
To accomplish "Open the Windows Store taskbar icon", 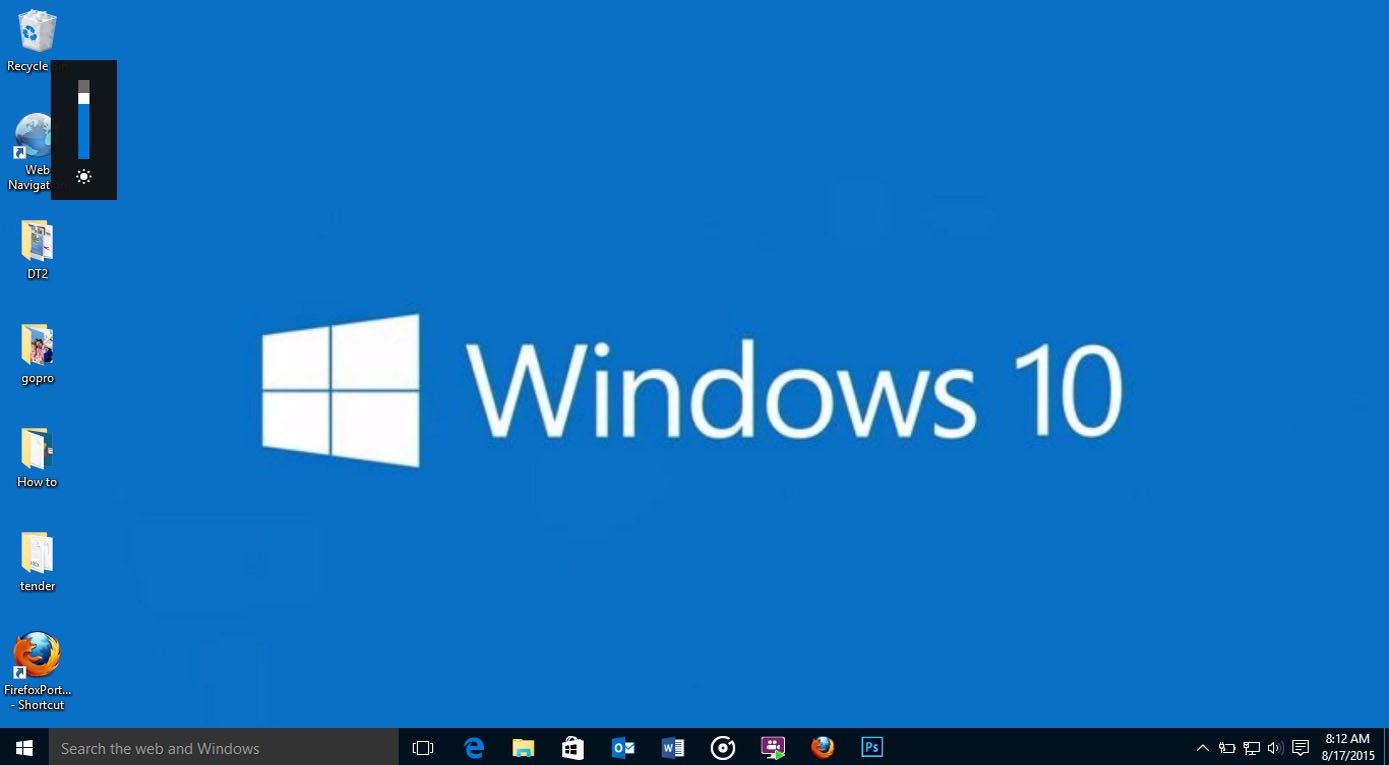I will 573,748.
